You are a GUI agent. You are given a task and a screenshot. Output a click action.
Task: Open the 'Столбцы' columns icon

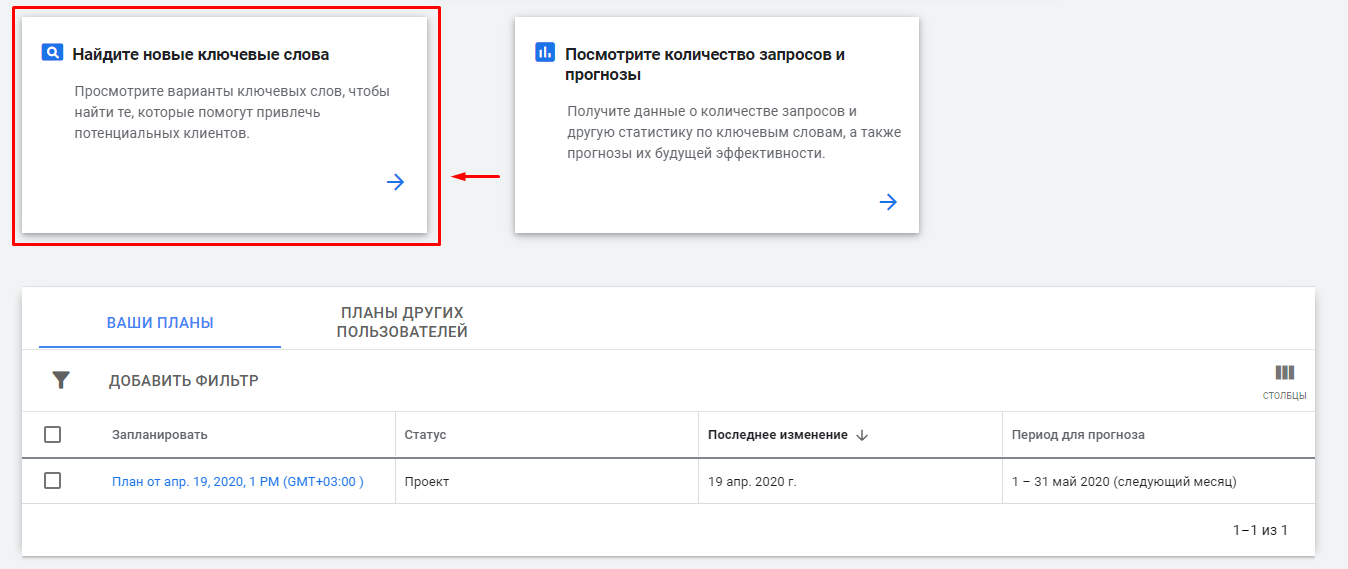point(1284,380)
